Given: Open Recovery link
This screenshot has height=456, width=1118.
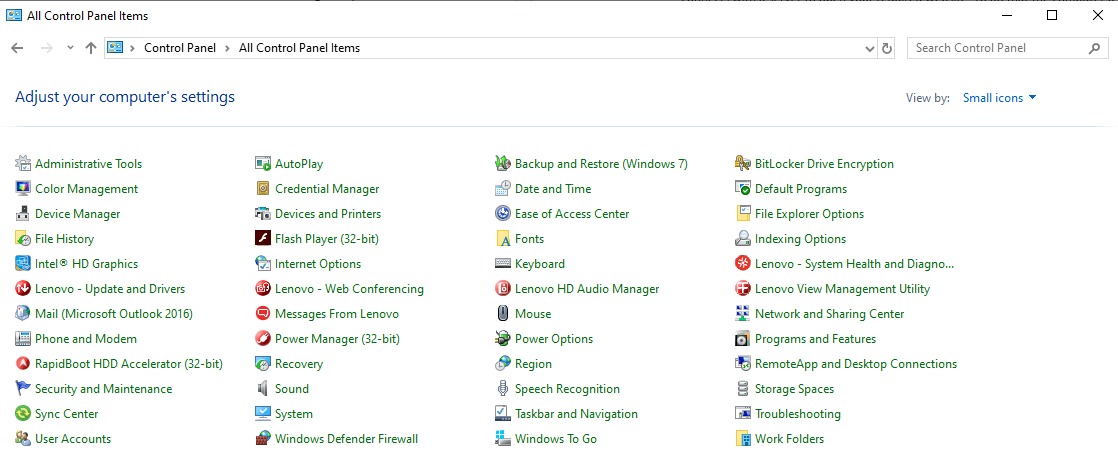Looking at the screenshot, I should coord(299,364).
